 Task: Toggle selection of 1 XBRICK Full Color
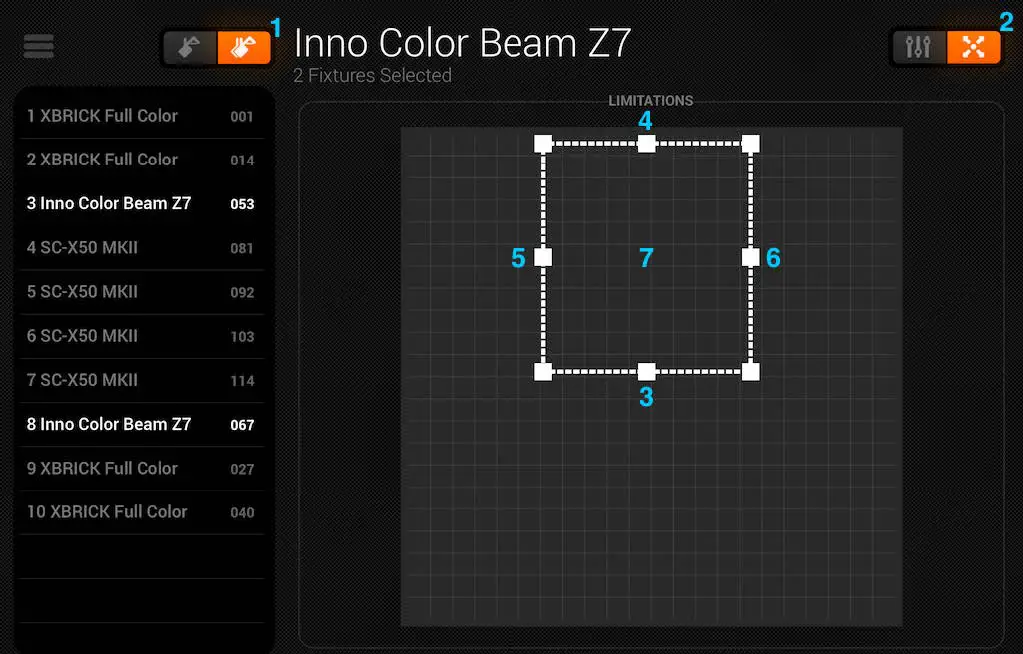coord(140,115)
